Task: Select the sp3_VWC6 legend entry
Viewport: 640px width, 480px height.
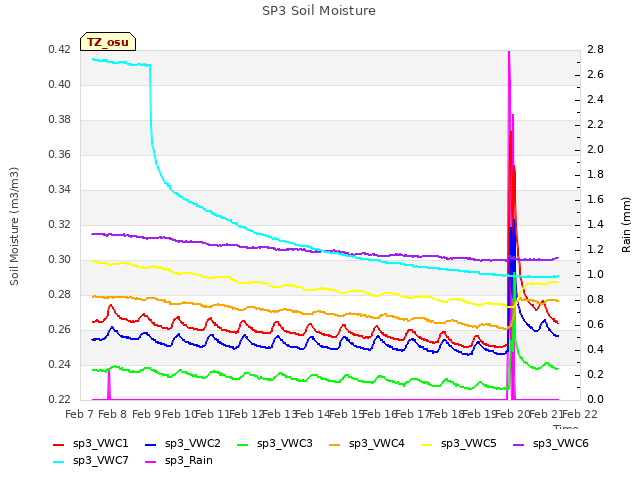Action: 551,444
